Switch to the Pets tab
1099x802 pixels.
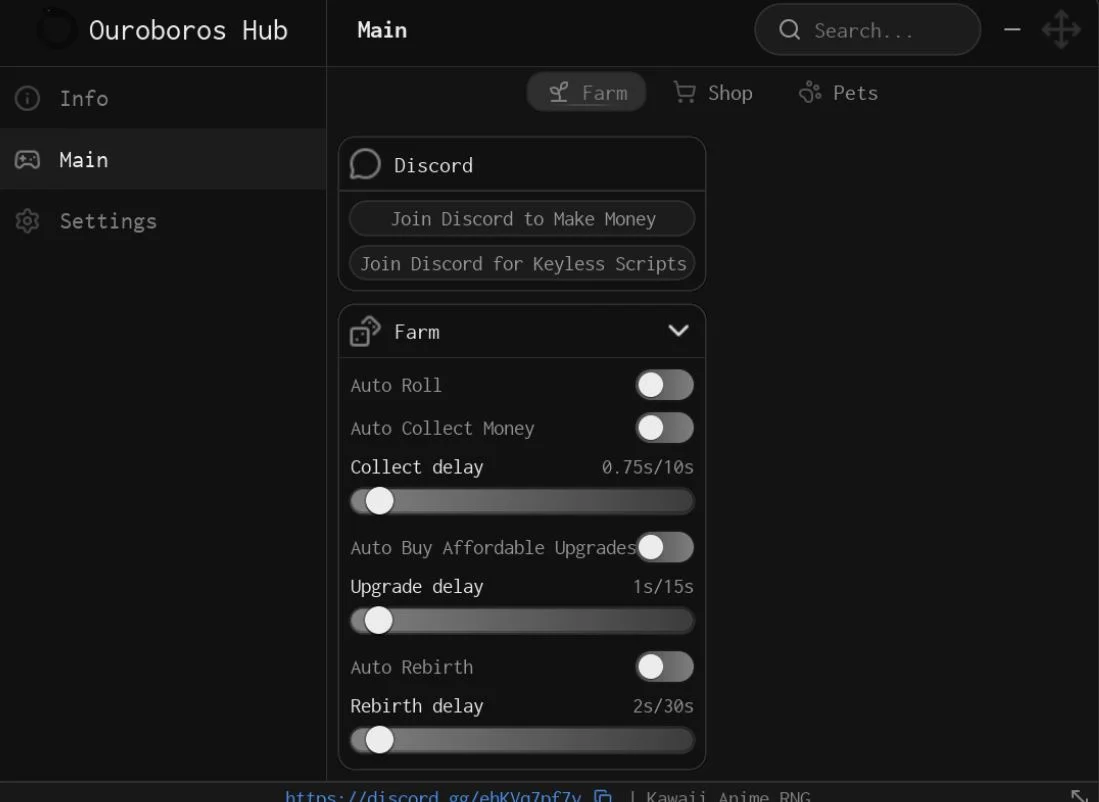coord(838,93)
